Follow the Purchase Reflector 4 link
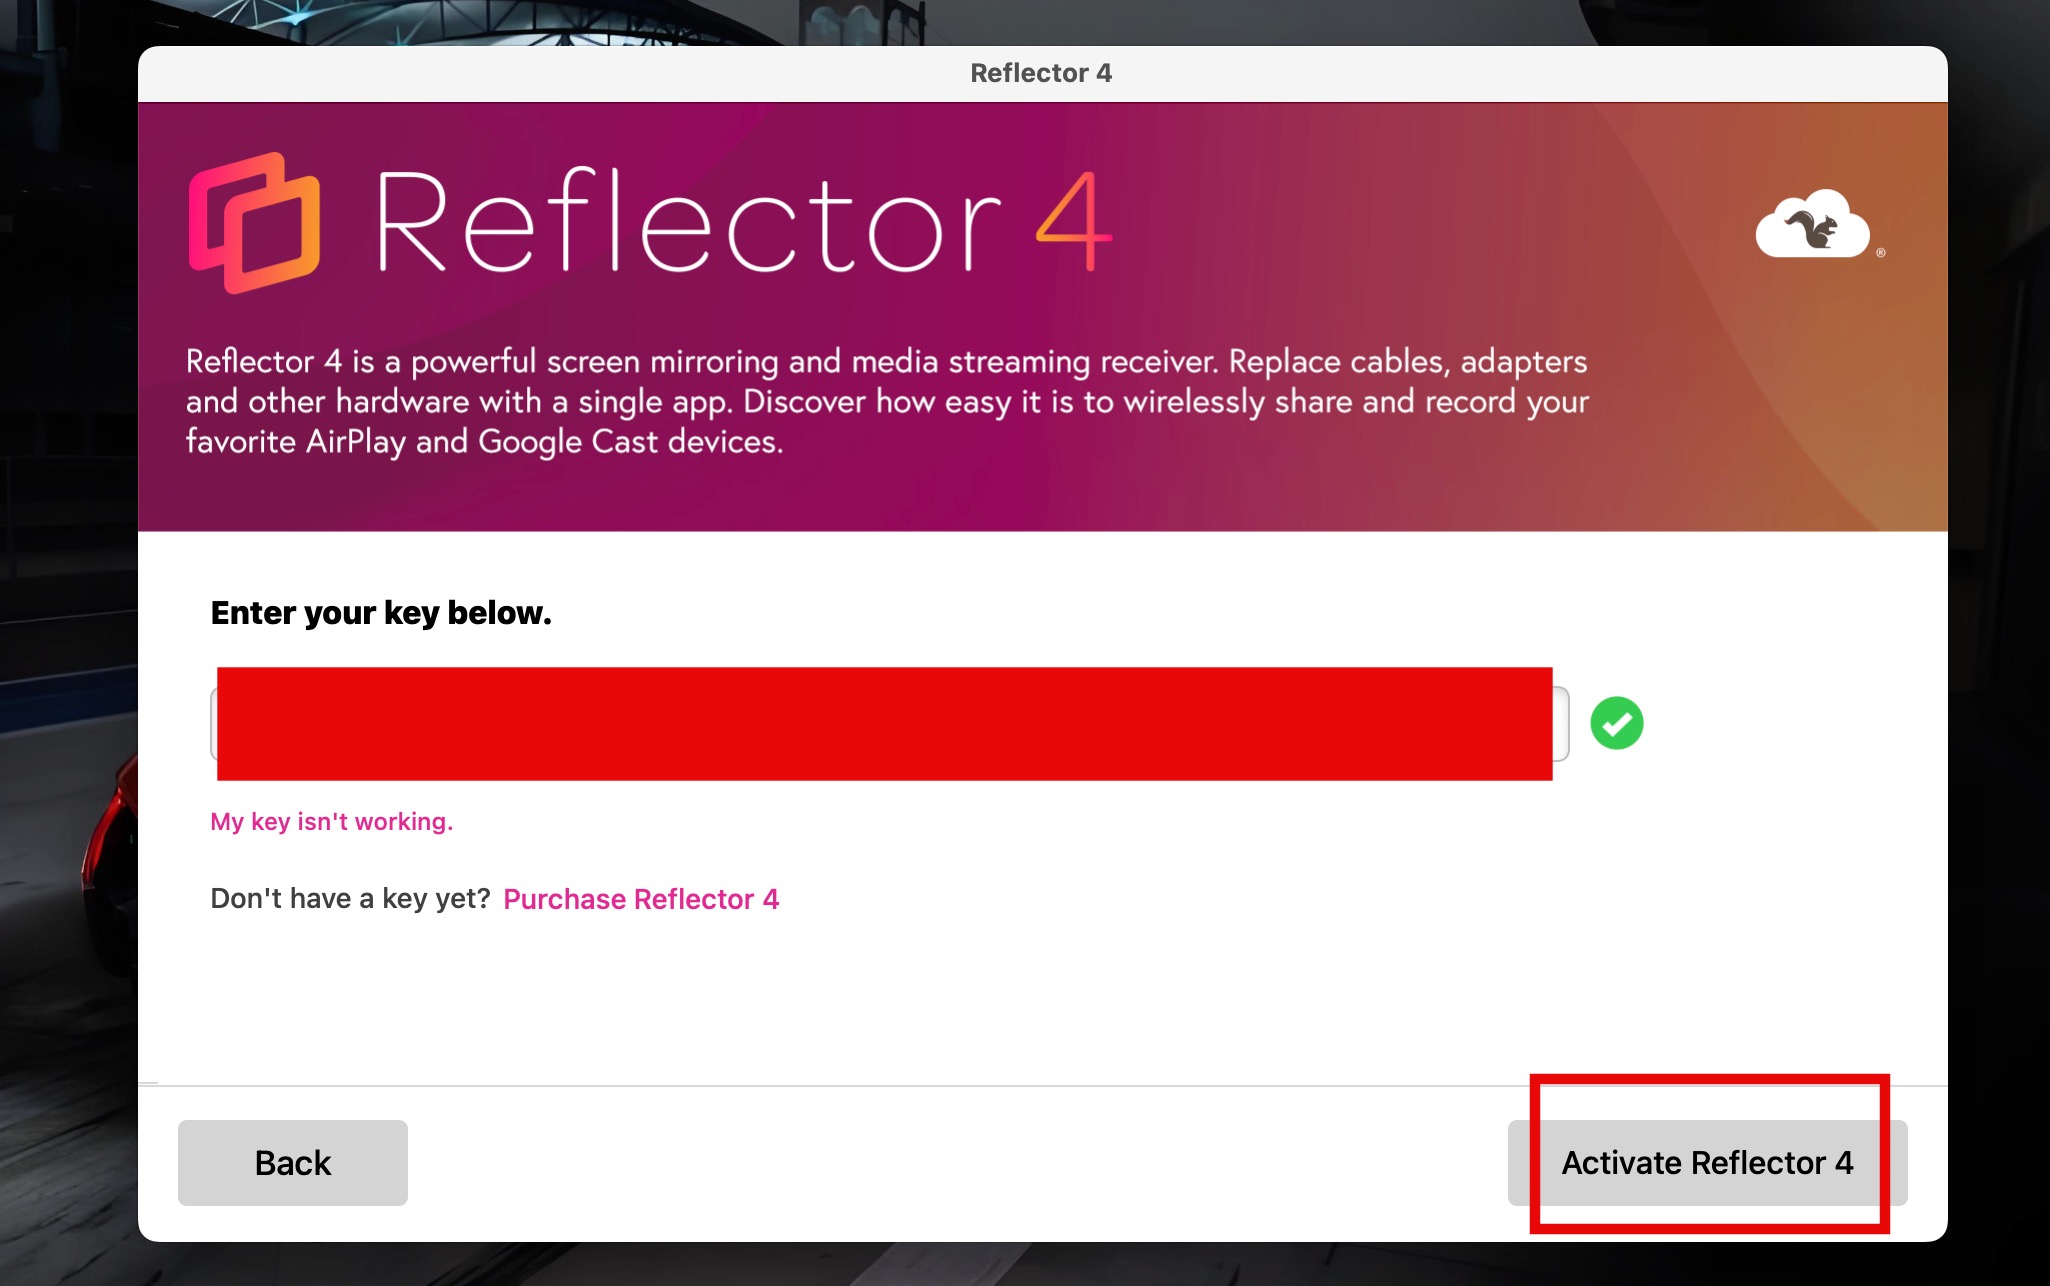Screen dimensions: 2050x1286 pyautogui.click(x=641, y=899)
